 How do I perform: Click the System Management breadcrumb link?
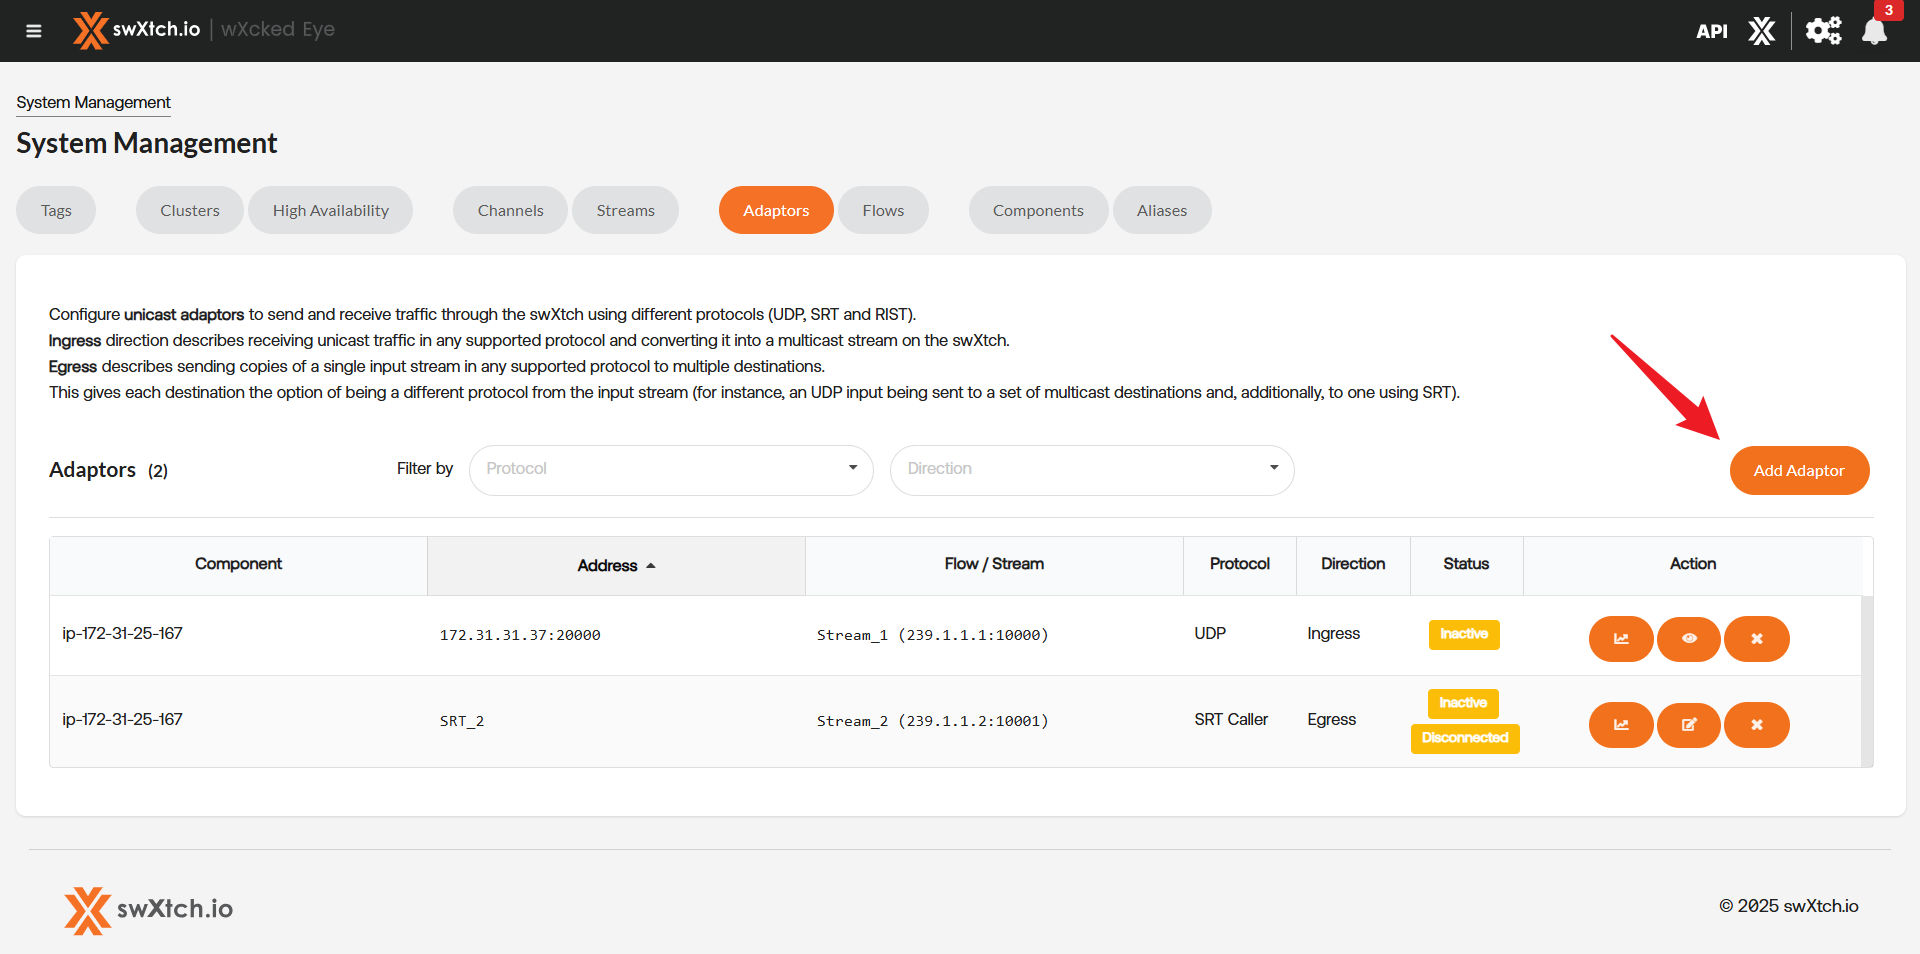click(93, 103)
